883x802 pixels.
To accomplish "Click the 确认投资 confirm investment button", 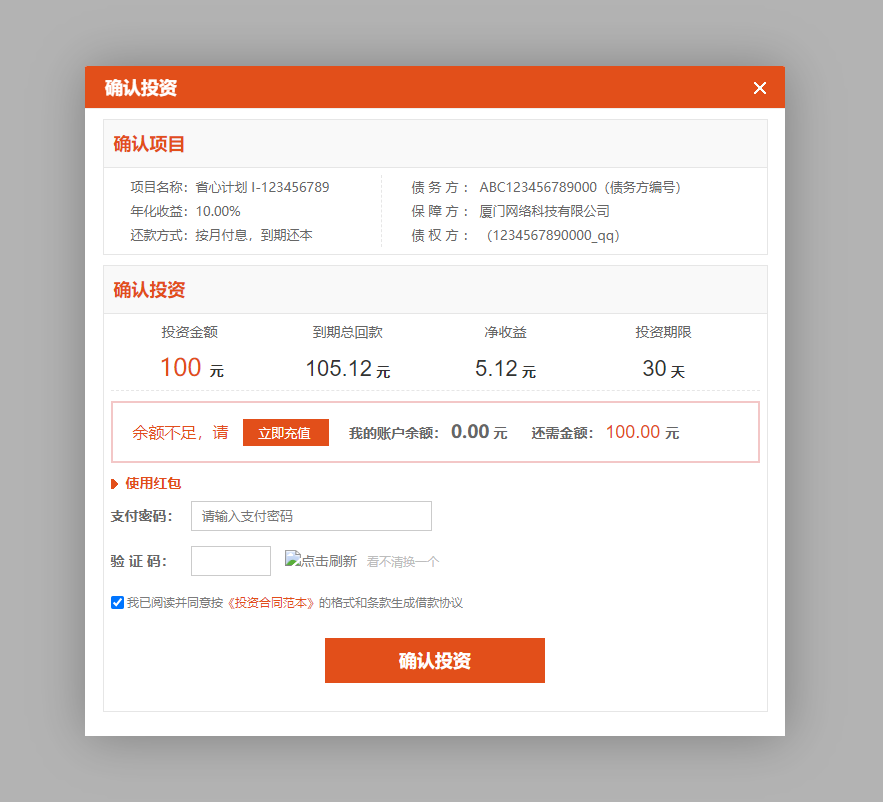I will [x=434, y=660].
